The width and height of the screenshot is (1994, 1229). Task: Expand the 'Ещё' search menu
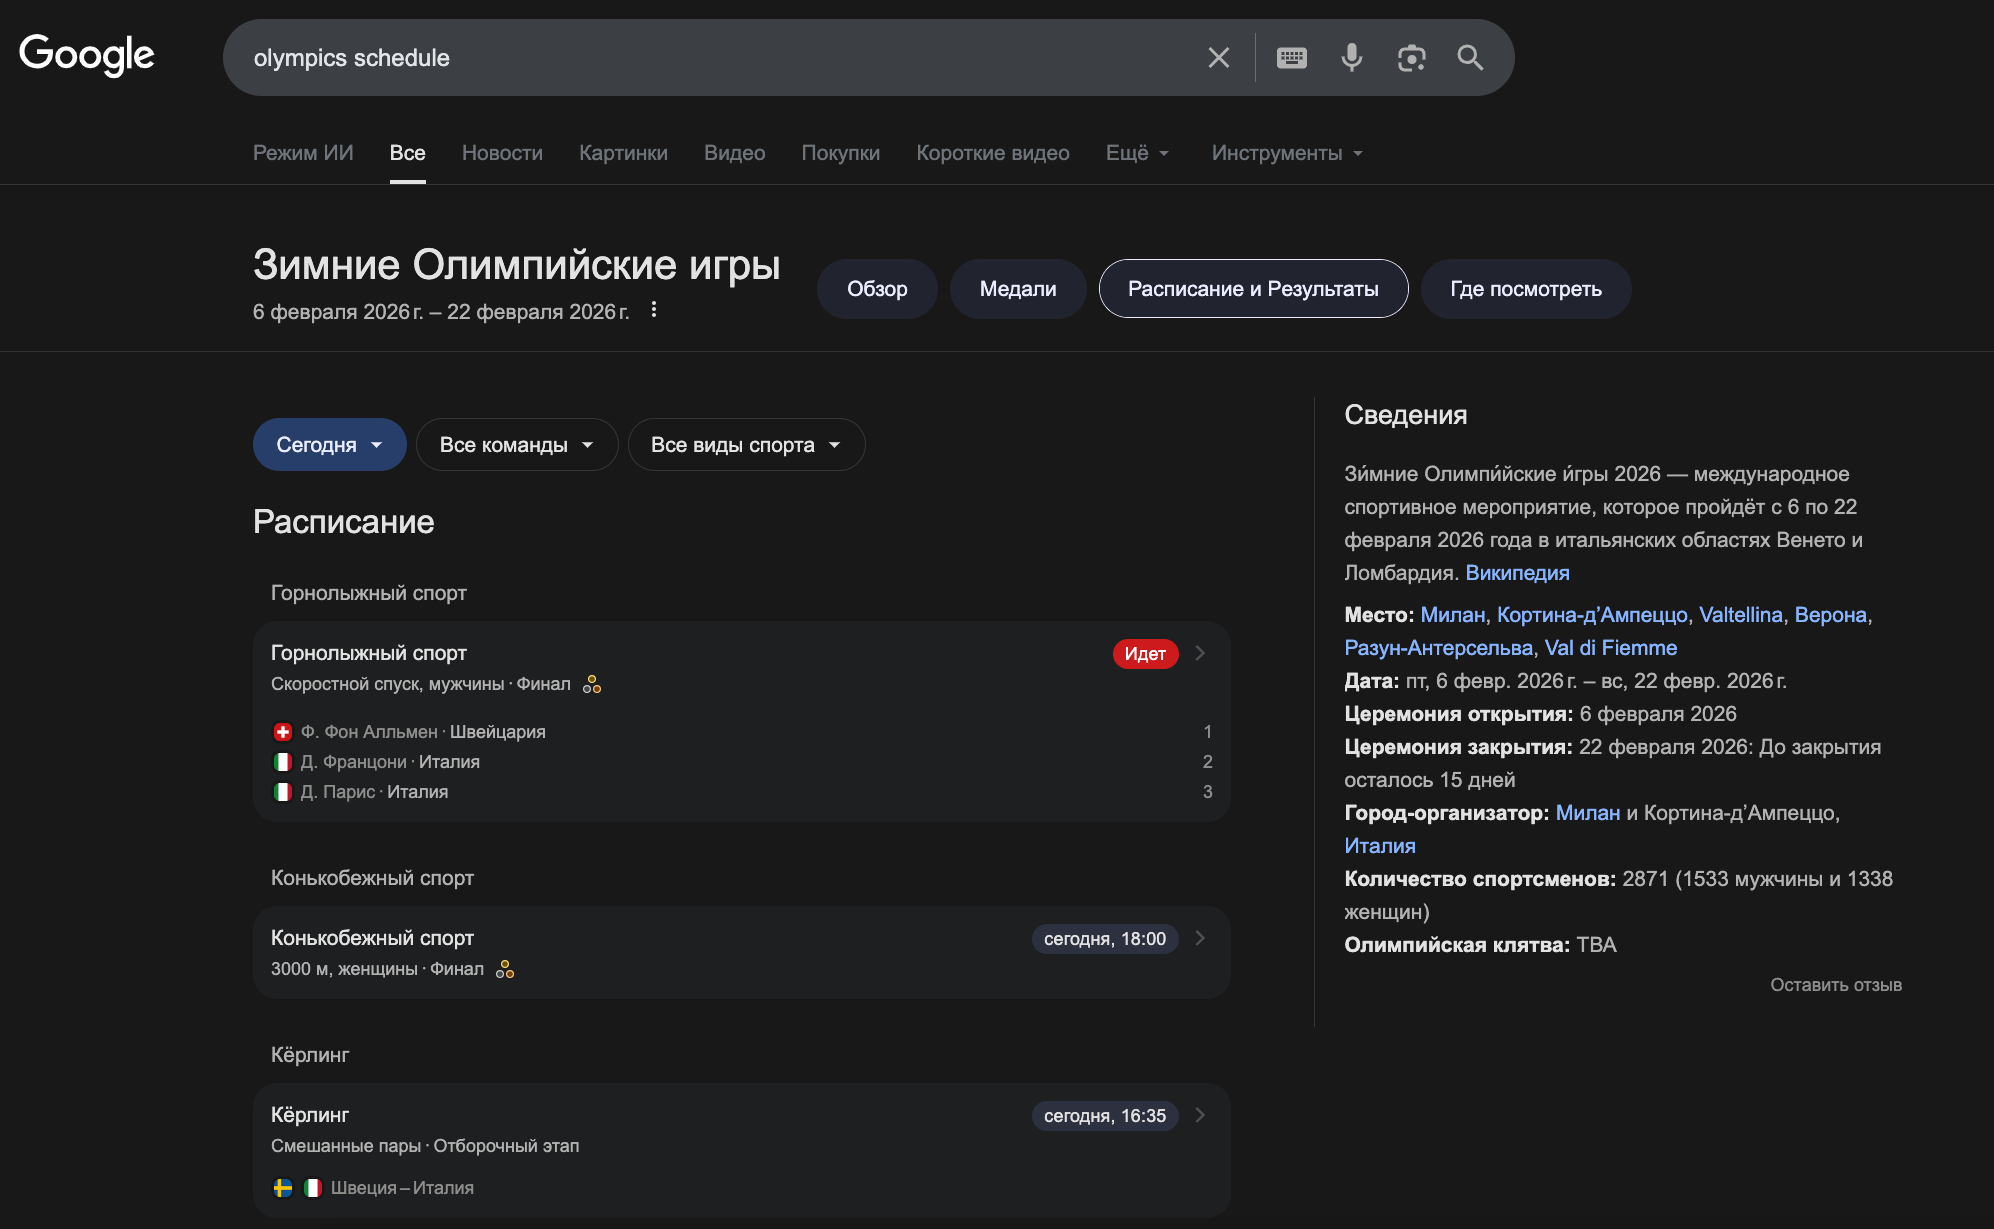[x=1137, y=153]
